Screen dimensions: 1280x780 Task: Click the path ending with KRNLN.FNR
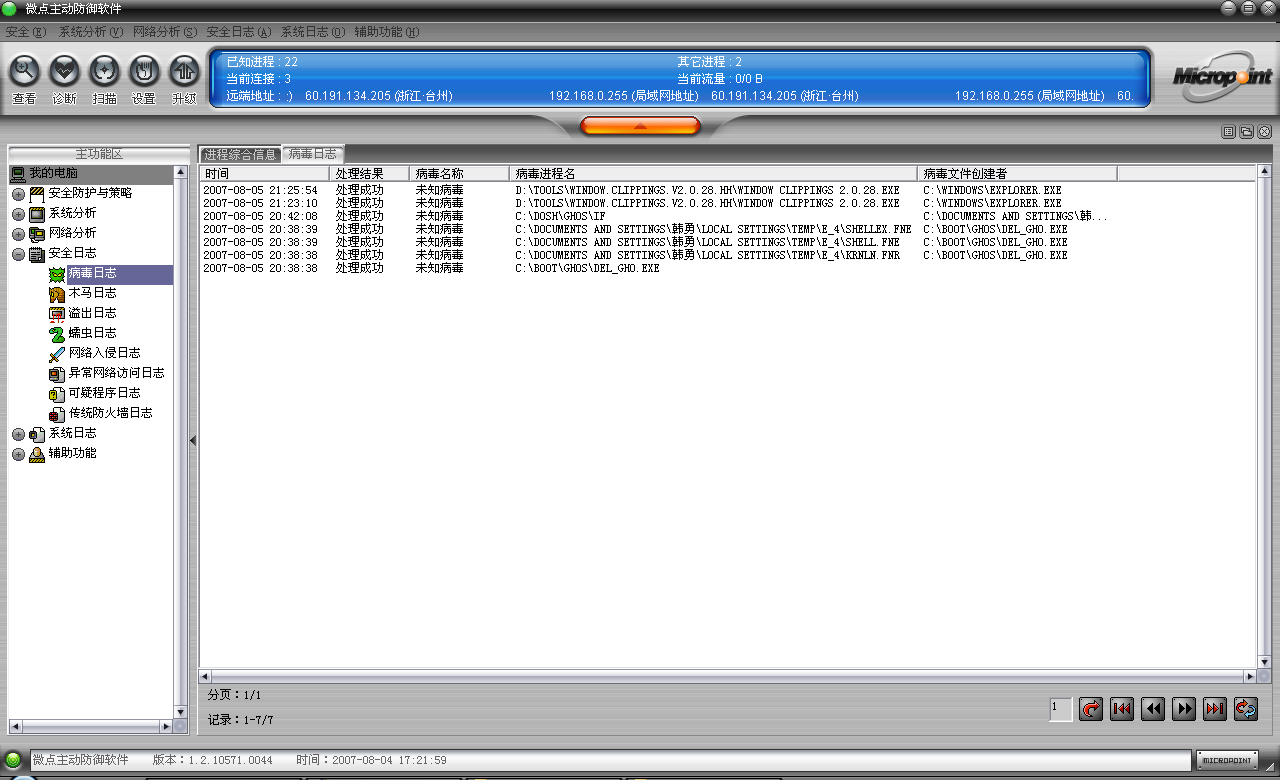[x=708, y=255]
